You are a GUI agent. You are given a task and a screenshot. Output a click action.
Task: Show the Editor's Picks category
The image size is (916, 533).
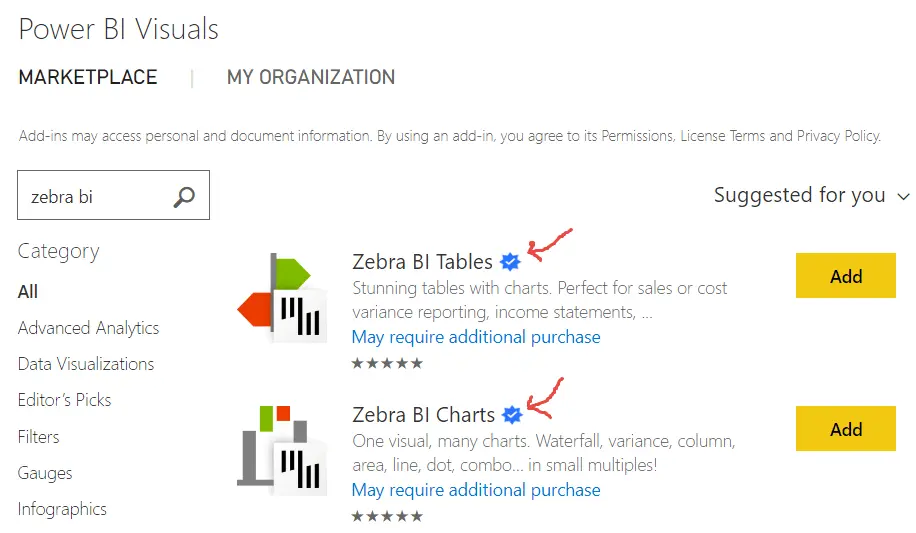pyautogui.click(x=64, y=400)
